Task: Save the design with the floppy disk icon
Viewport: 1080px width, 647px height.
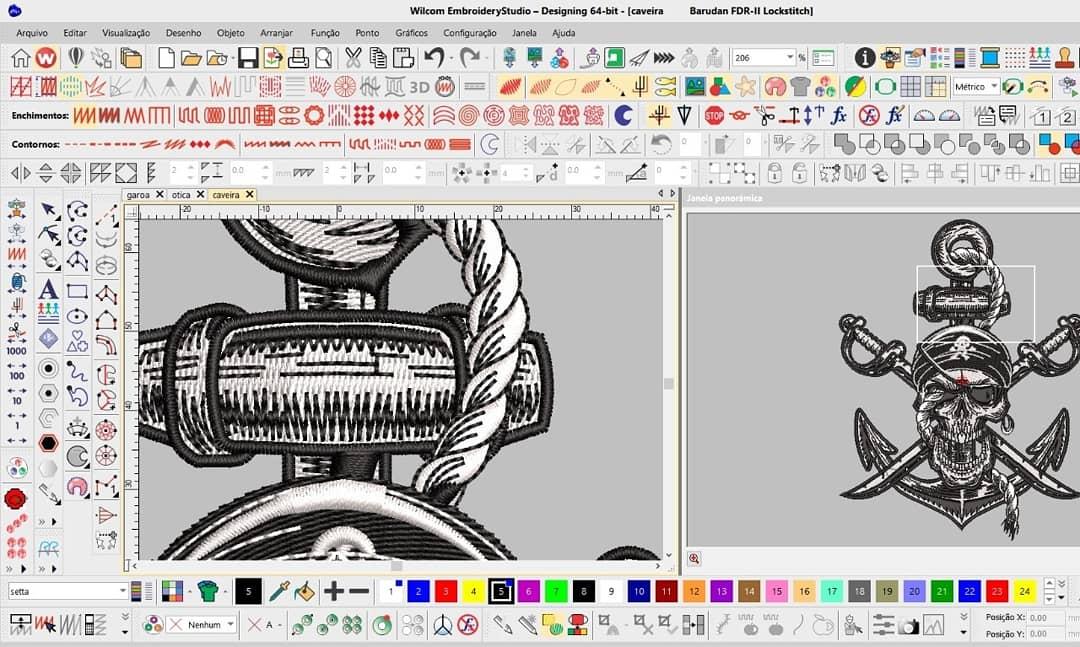Action: [248, 58]
